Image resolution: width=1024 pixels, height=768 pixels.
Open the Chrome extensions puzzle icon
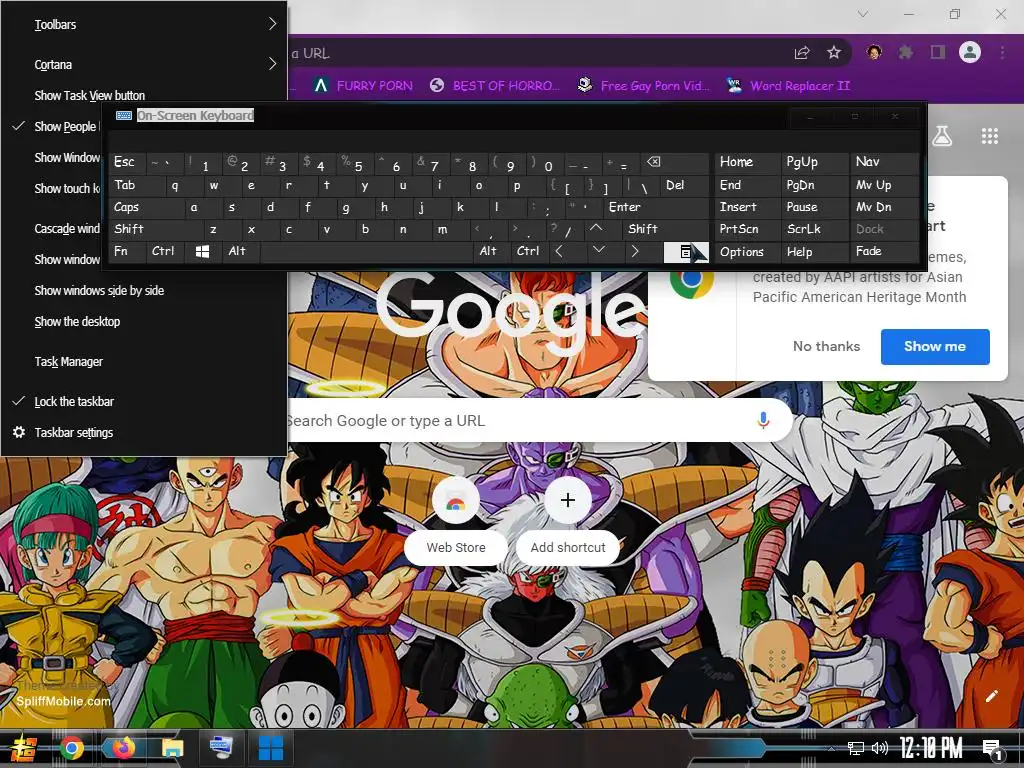coord(905,52)
